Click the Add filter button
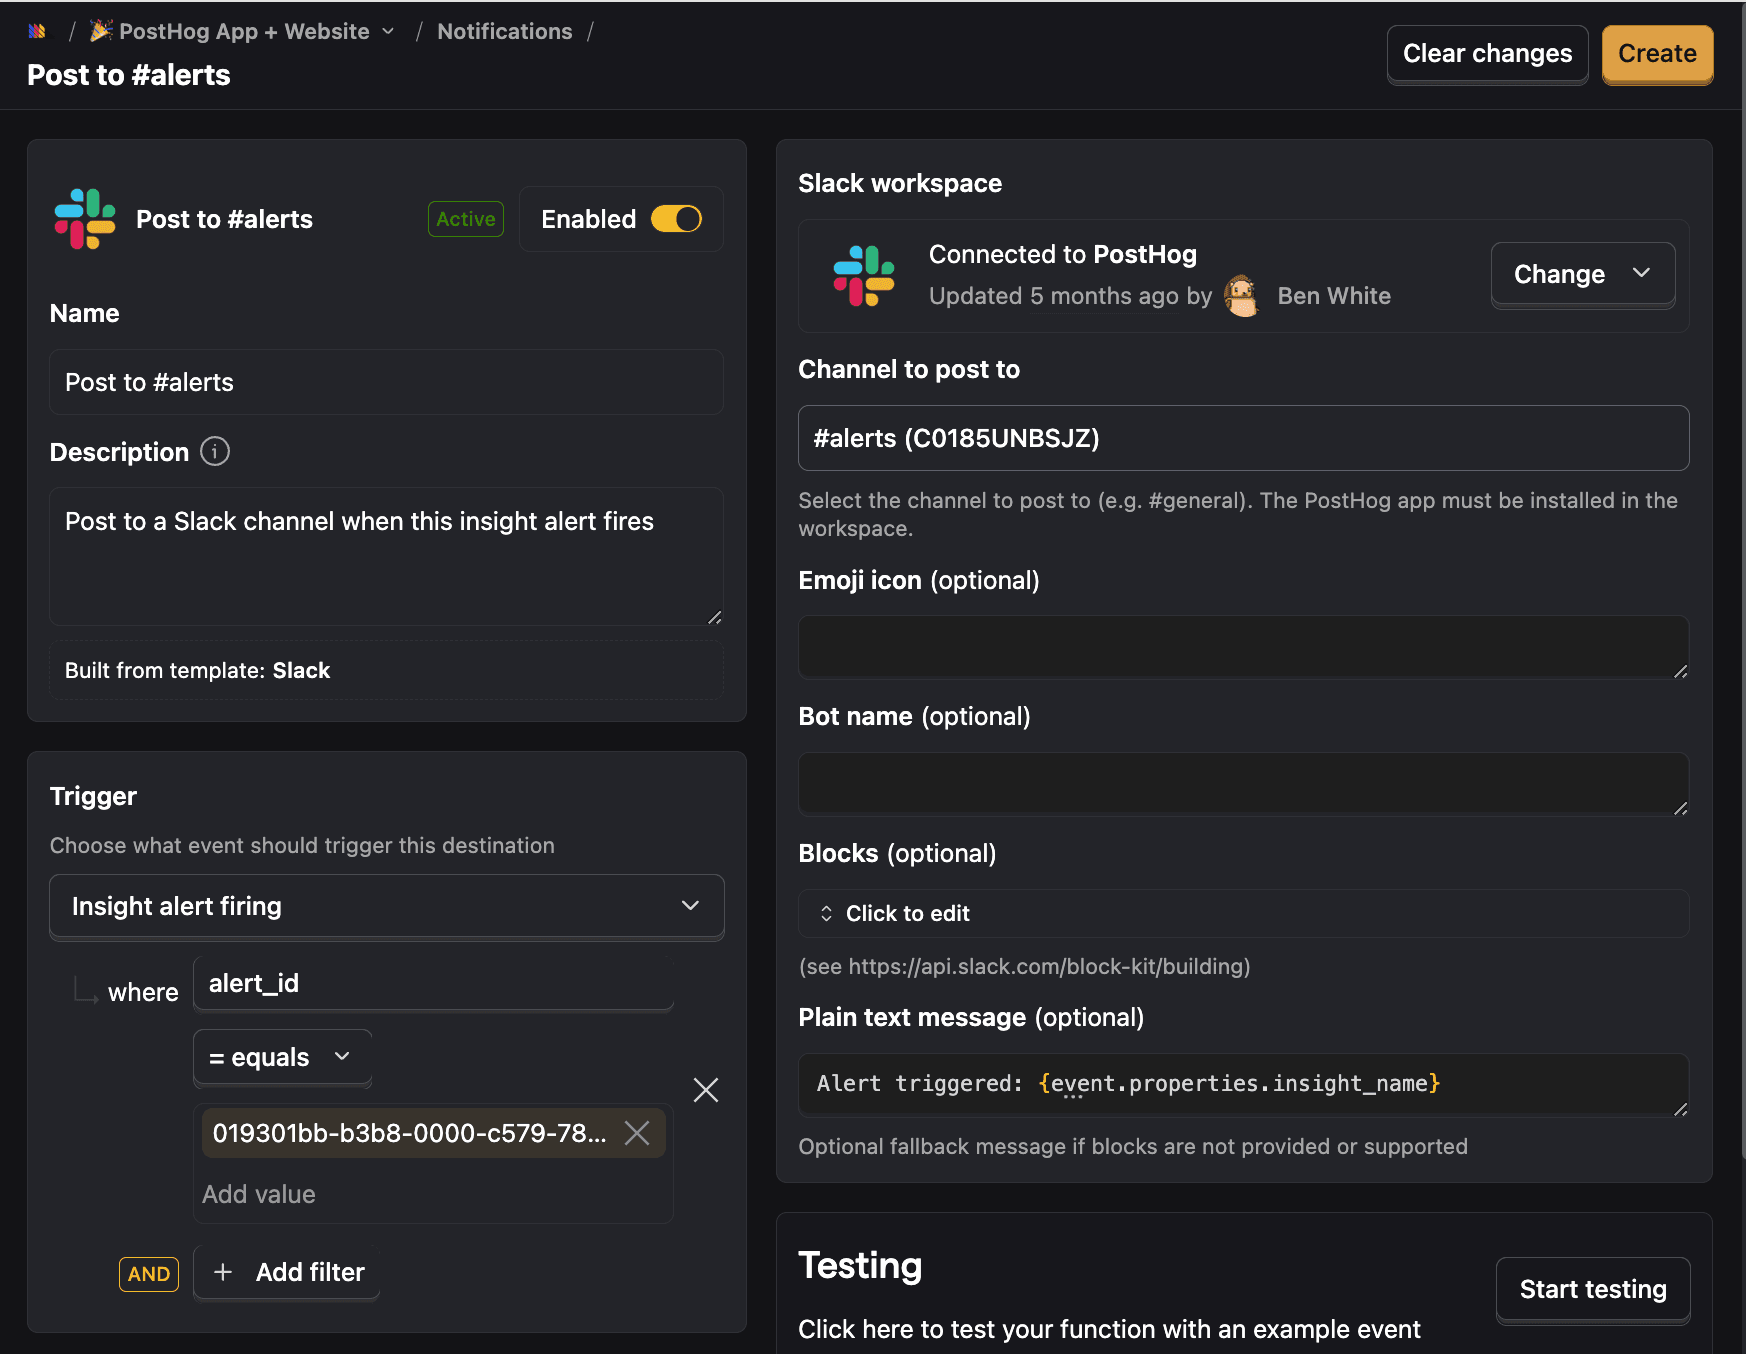This screenshot has width=1746, height=1354. pyautogui.click(x=287, y=1272)
